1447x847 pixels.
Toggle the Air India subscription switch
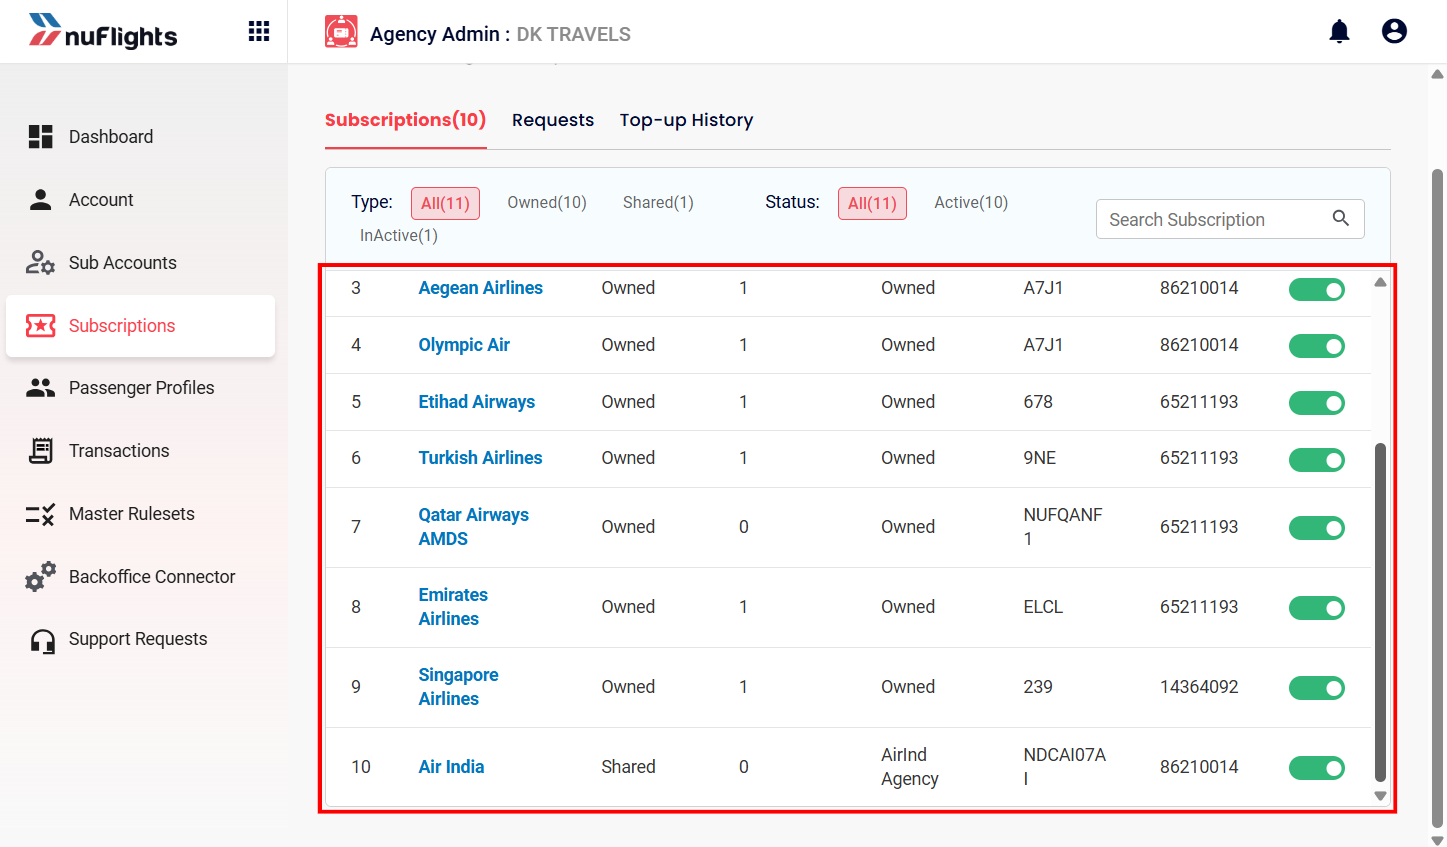pyautogui.click(x=1317, y=768)
